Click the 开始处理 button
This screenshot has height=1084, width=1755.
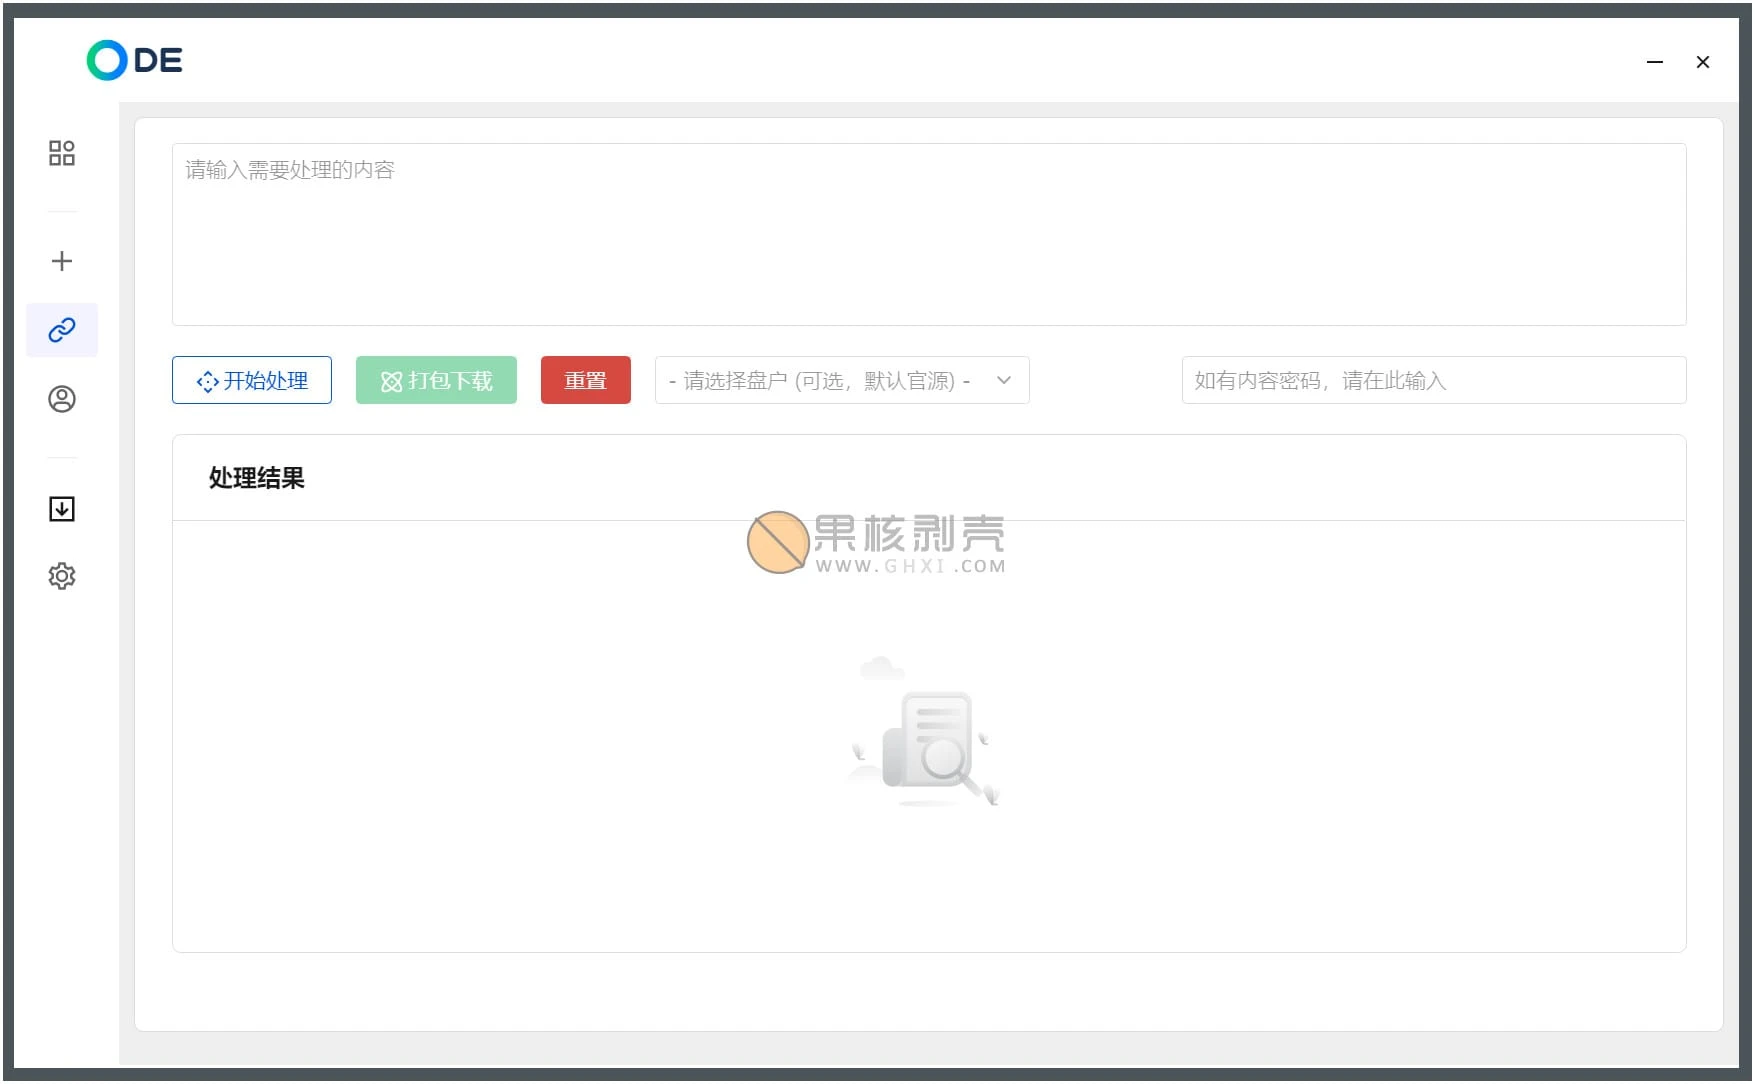[252, 381]
